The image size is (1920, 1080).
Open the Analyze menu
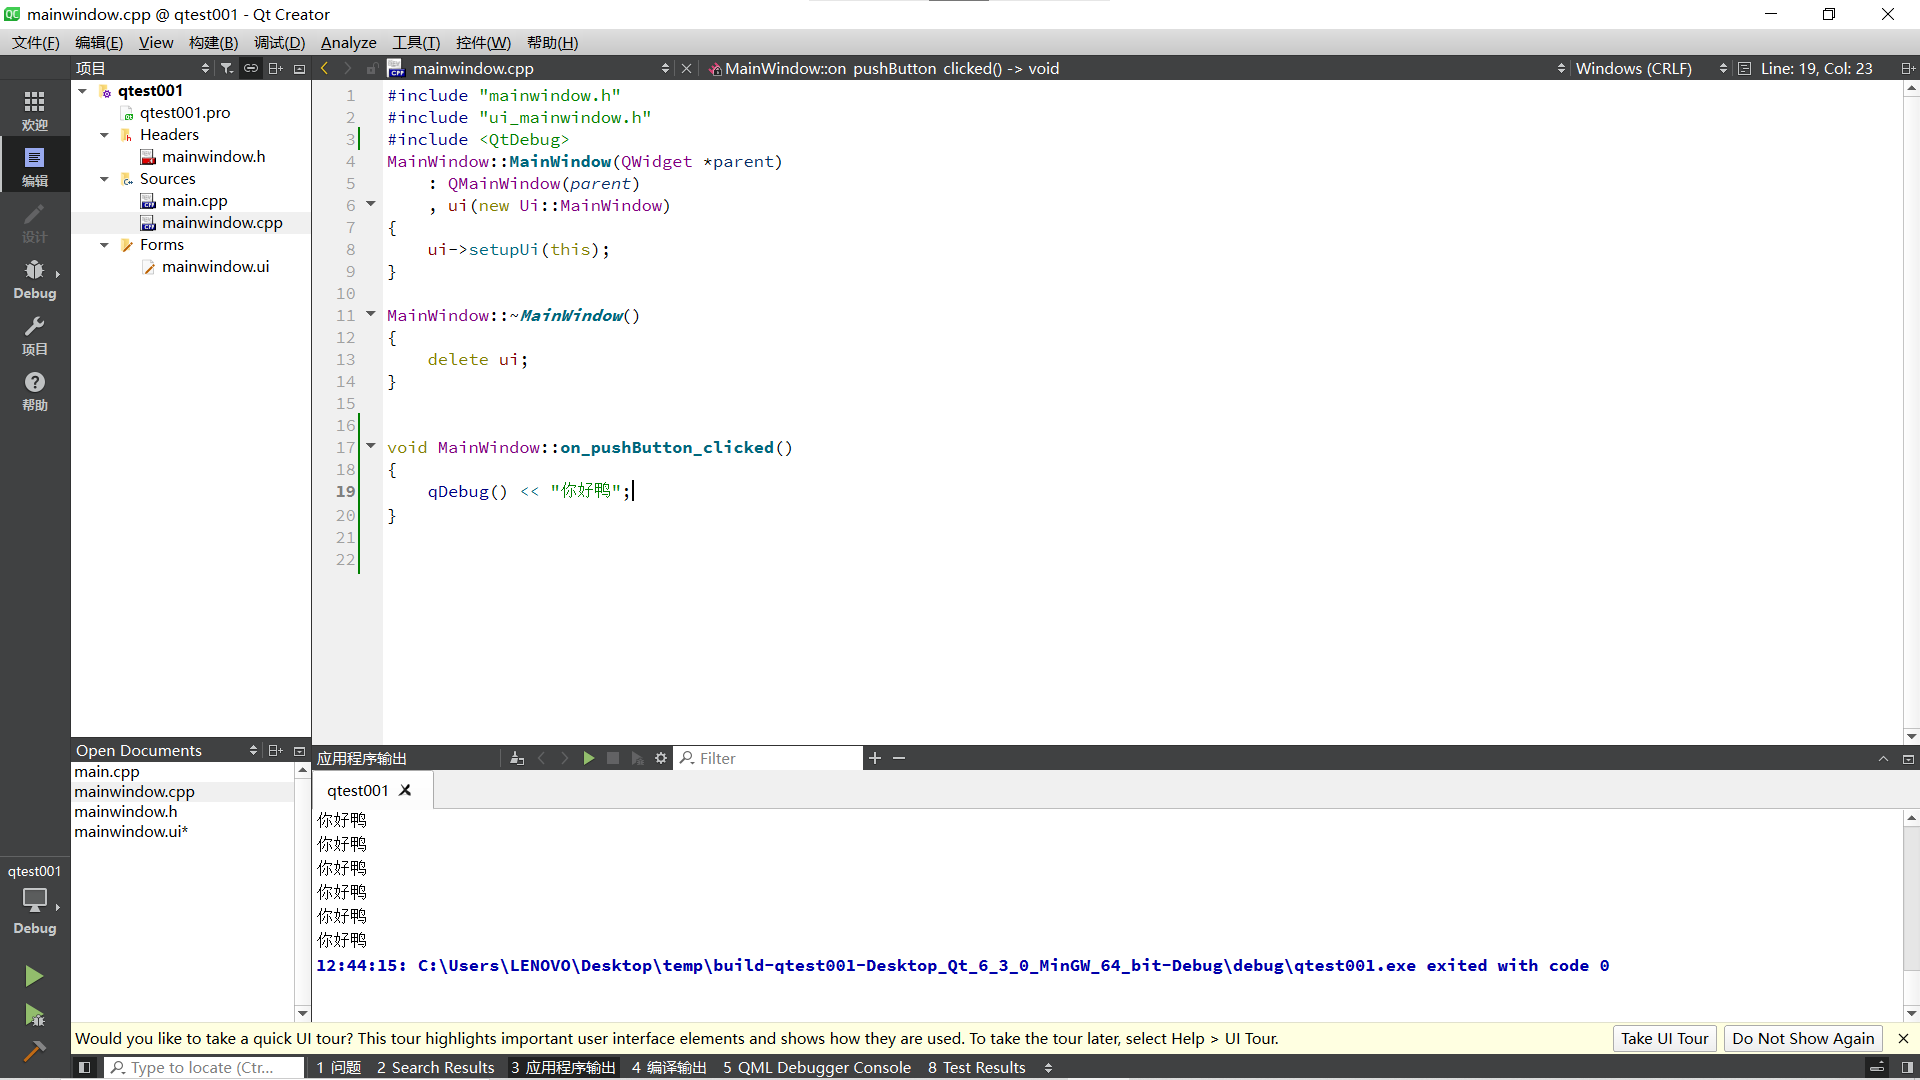(348, 42)
